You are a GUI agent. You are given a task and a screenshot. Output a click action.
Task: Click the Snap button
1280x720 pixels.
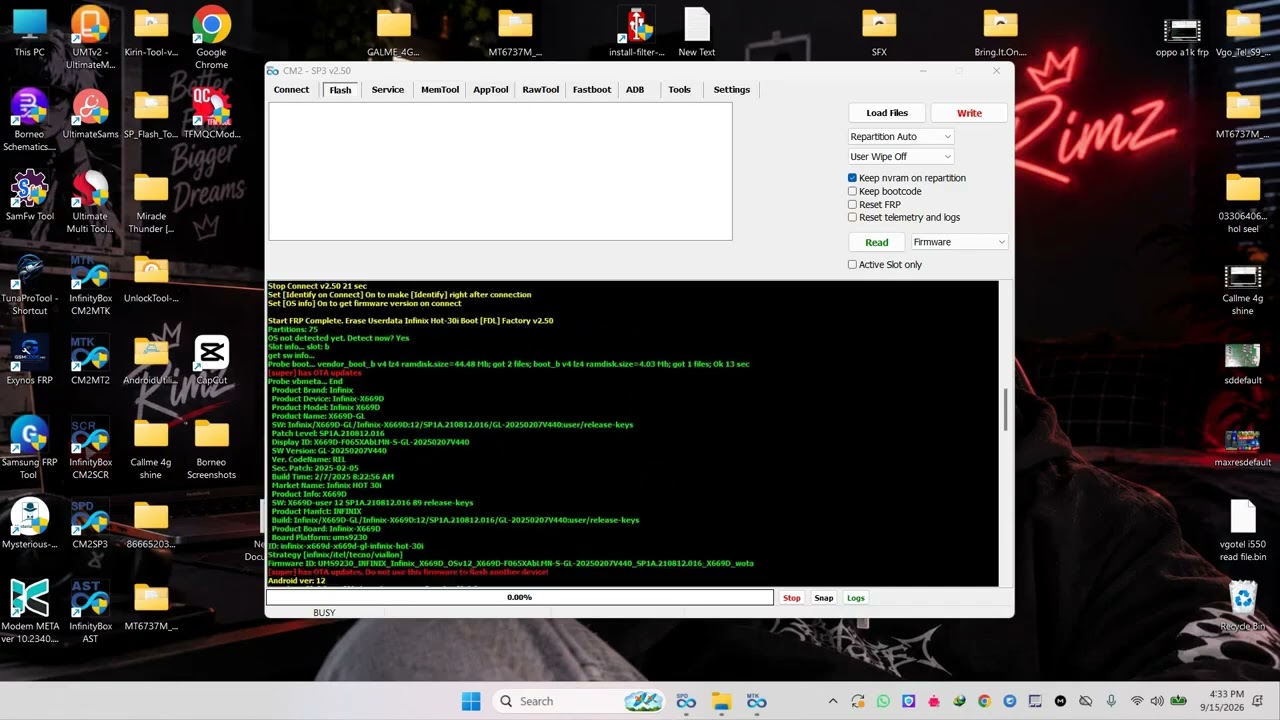click(823, 598)
